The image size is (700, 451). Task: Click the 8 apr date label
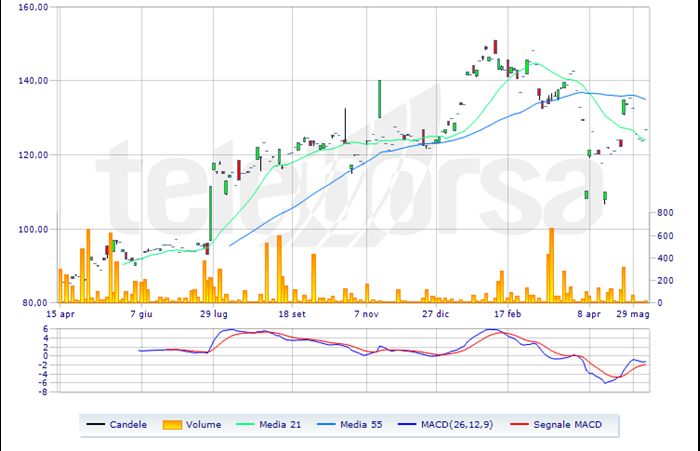[589, 314]
